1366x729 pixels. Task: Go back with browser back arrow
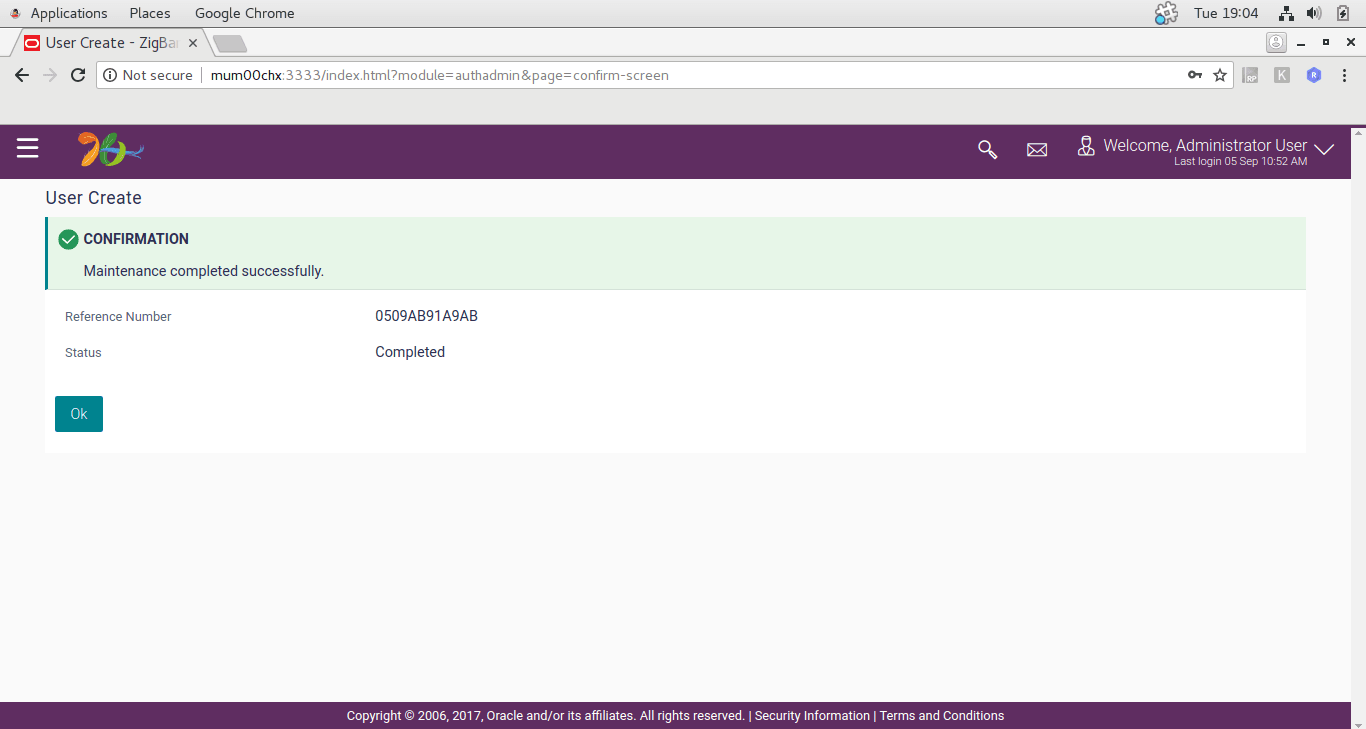(22, 75)
